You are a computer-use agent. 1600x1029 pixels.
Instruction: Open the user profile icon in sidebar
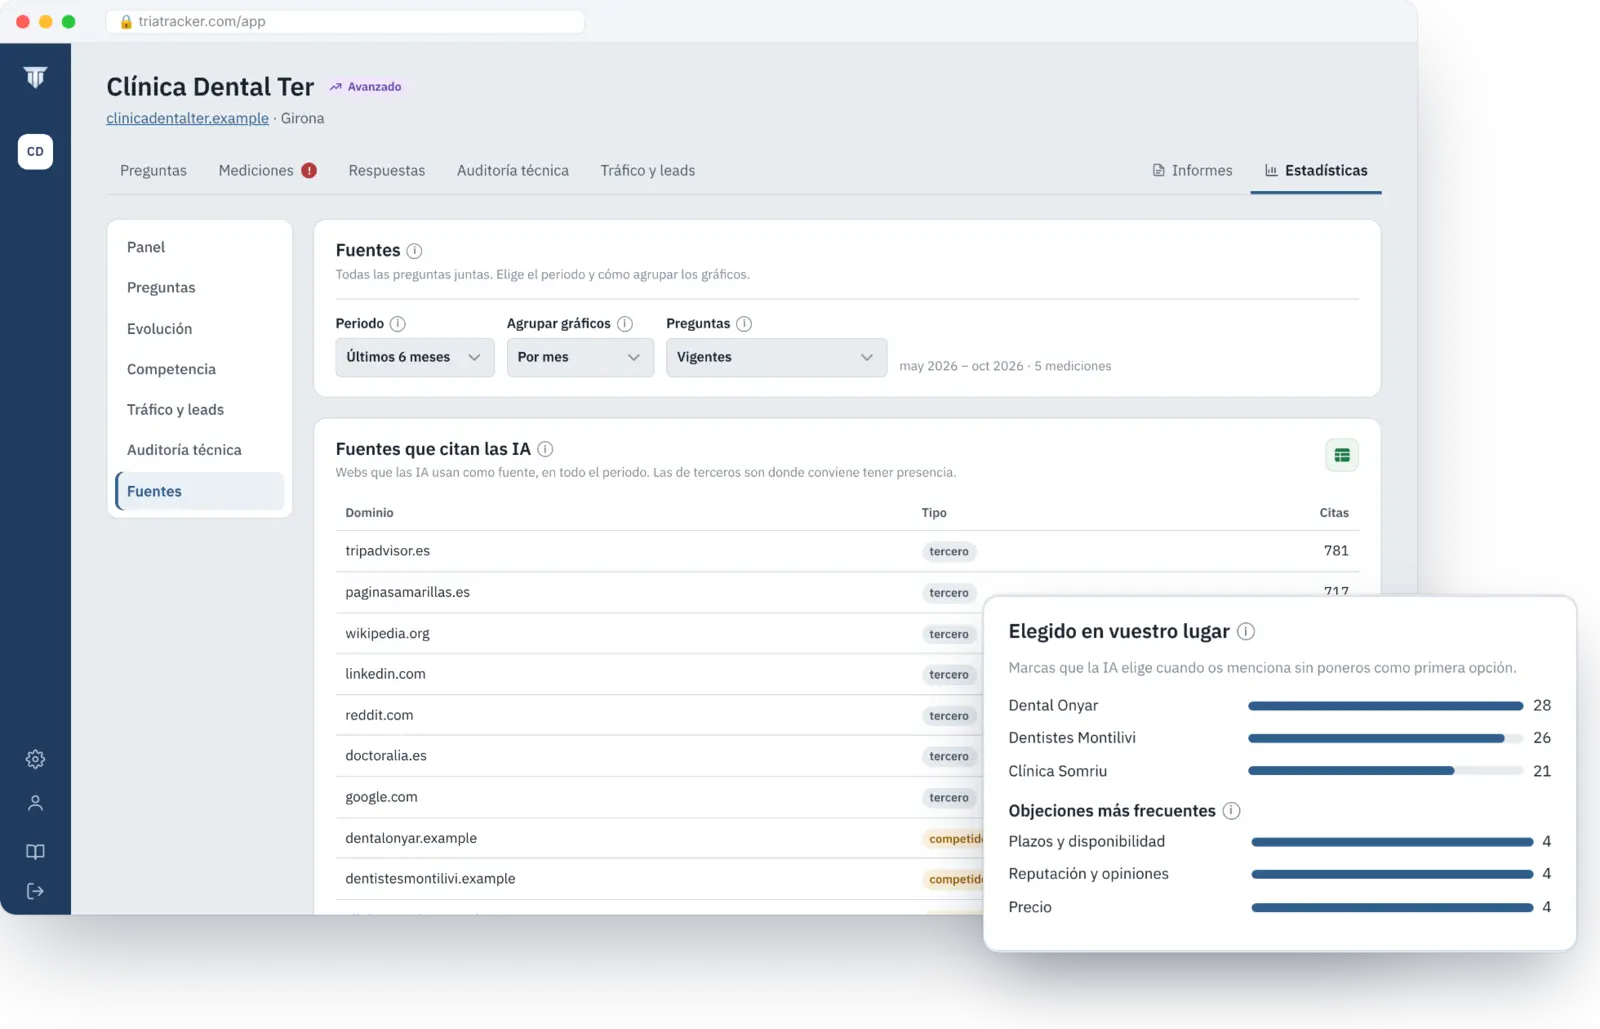[x=35, y=803]
